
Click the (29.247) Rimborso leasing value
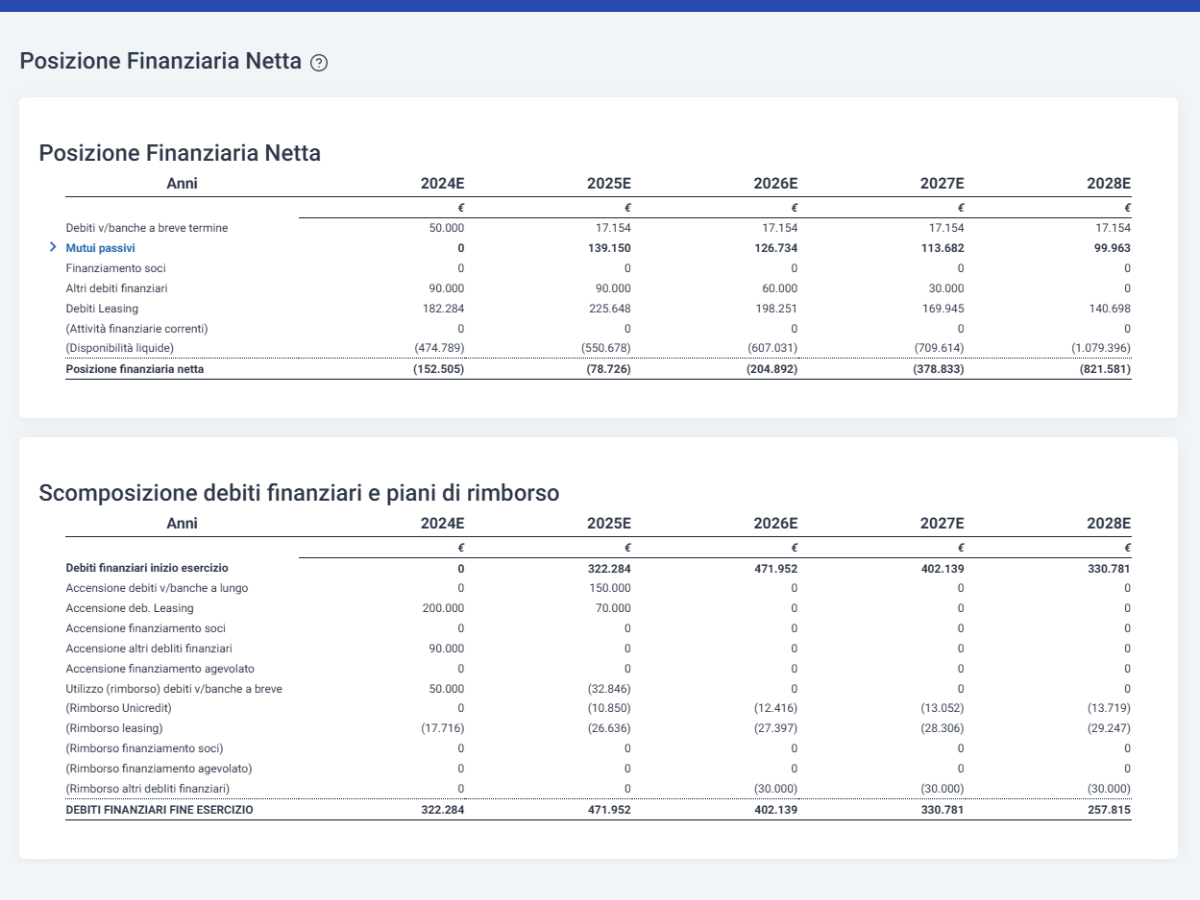point(1108,728)
